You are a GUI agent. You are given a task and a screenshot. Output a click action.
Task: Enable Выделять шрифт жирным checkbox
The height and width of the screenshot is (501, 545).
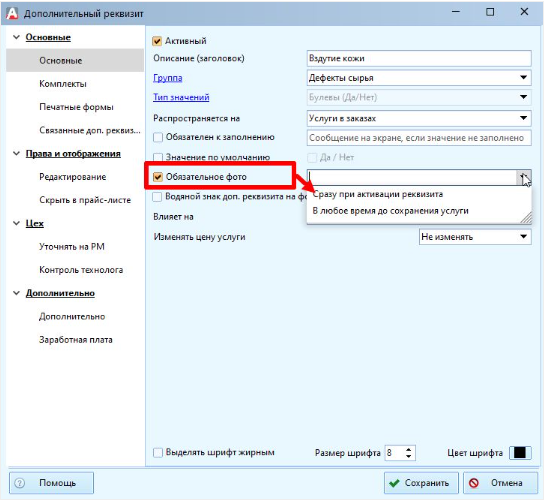158,453
